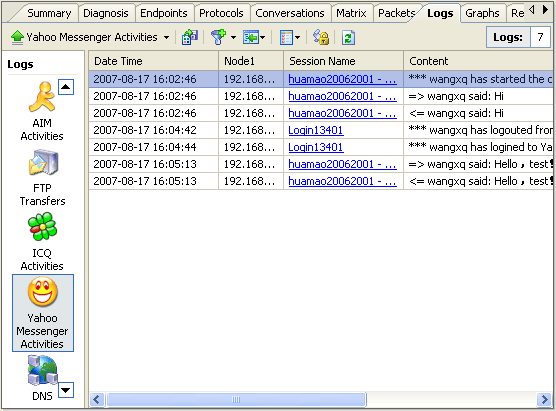The height and width of the screenshot is (411, 556).
Task: Open Yahoo Messenger Activities dropdown arrow
Action: [166, 38]
